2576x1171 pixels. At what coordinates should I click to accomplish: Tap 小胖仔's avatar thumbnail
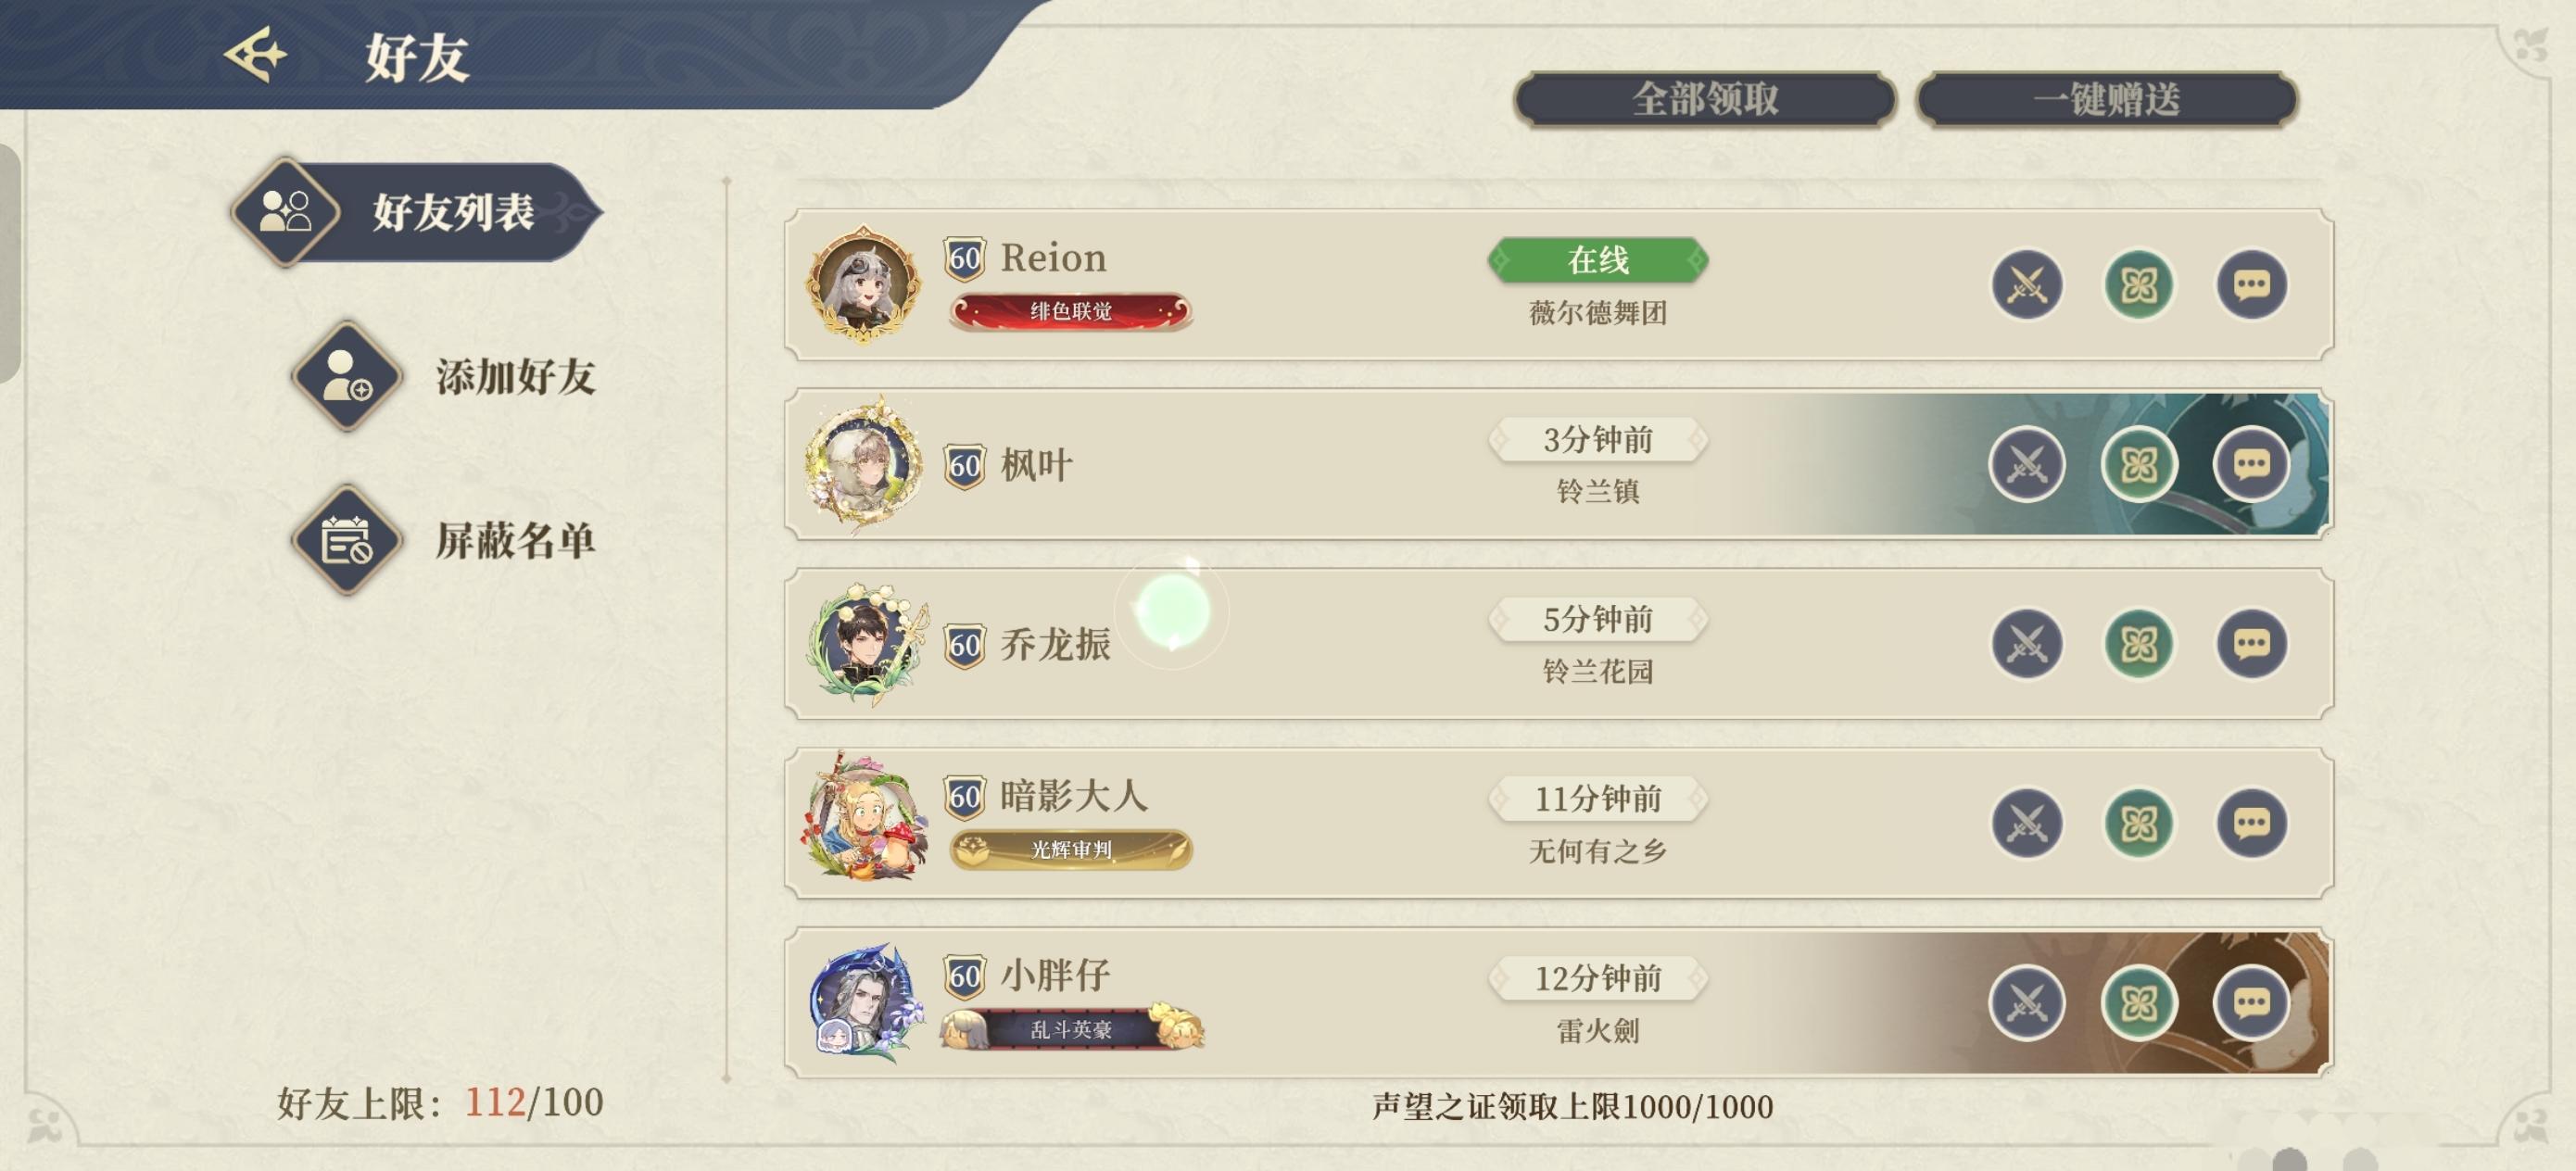(x=862, y=1002)
